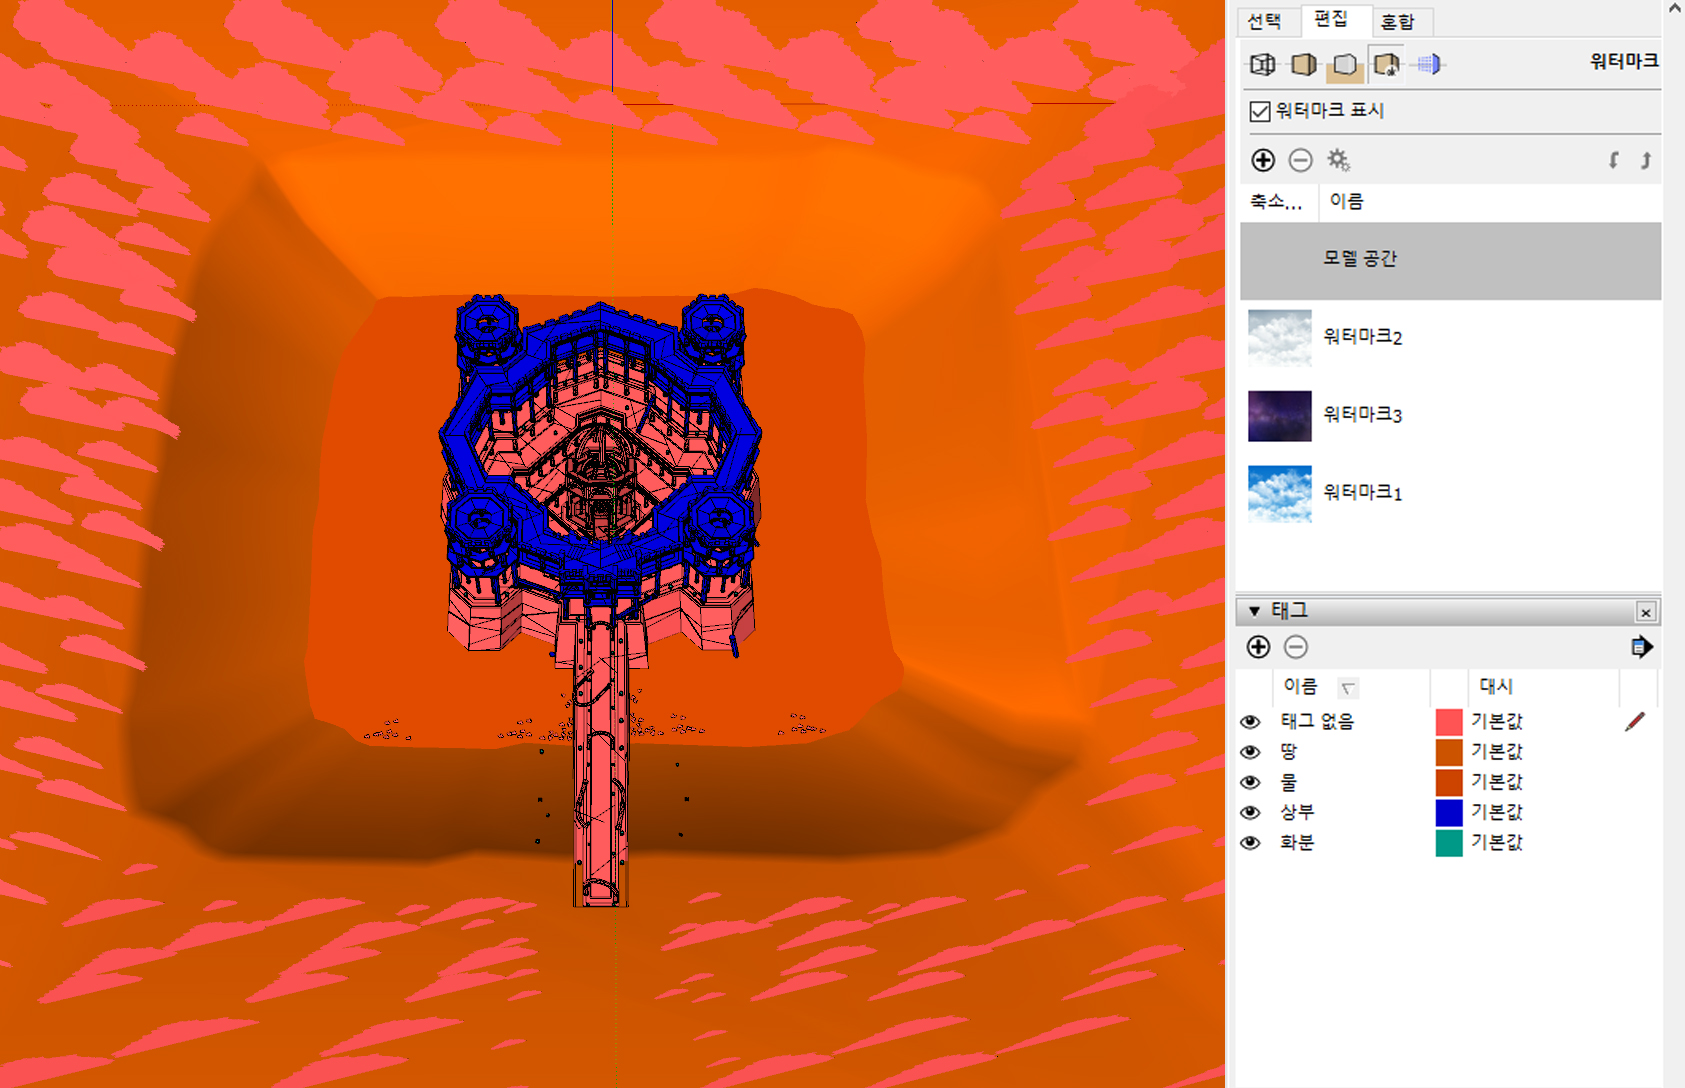
Task: Open the Edge settings icon
Action: pyautogui.click(x=1262, y=65)
